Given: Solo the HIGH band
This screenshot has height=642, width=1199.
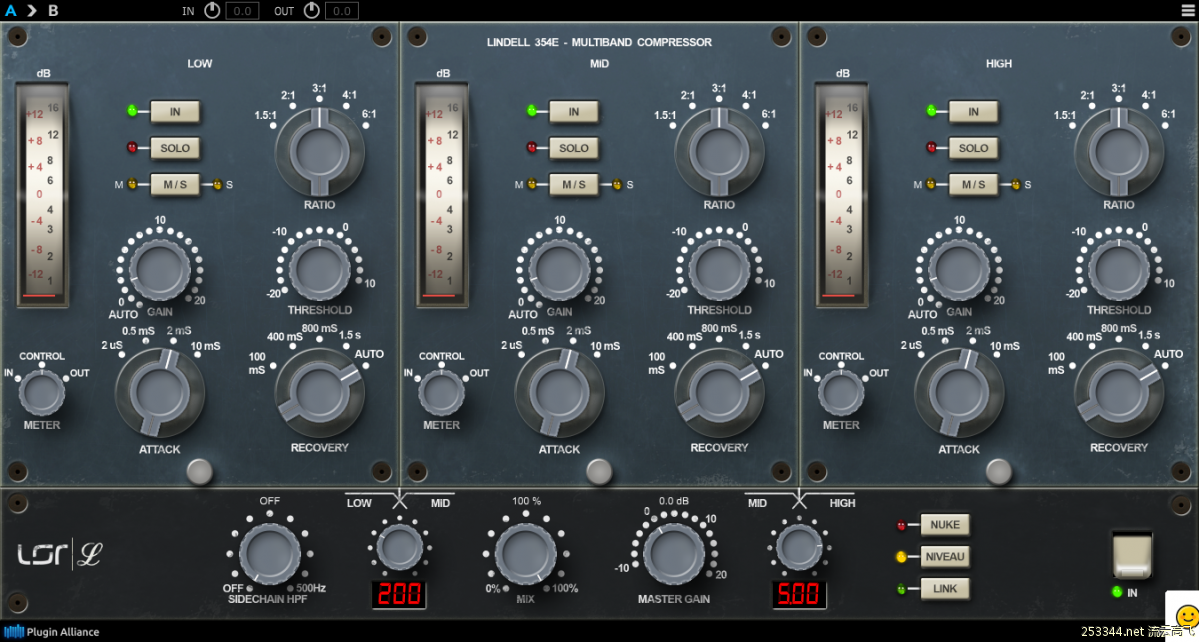Looking at the screenshot, I should 973,148.
